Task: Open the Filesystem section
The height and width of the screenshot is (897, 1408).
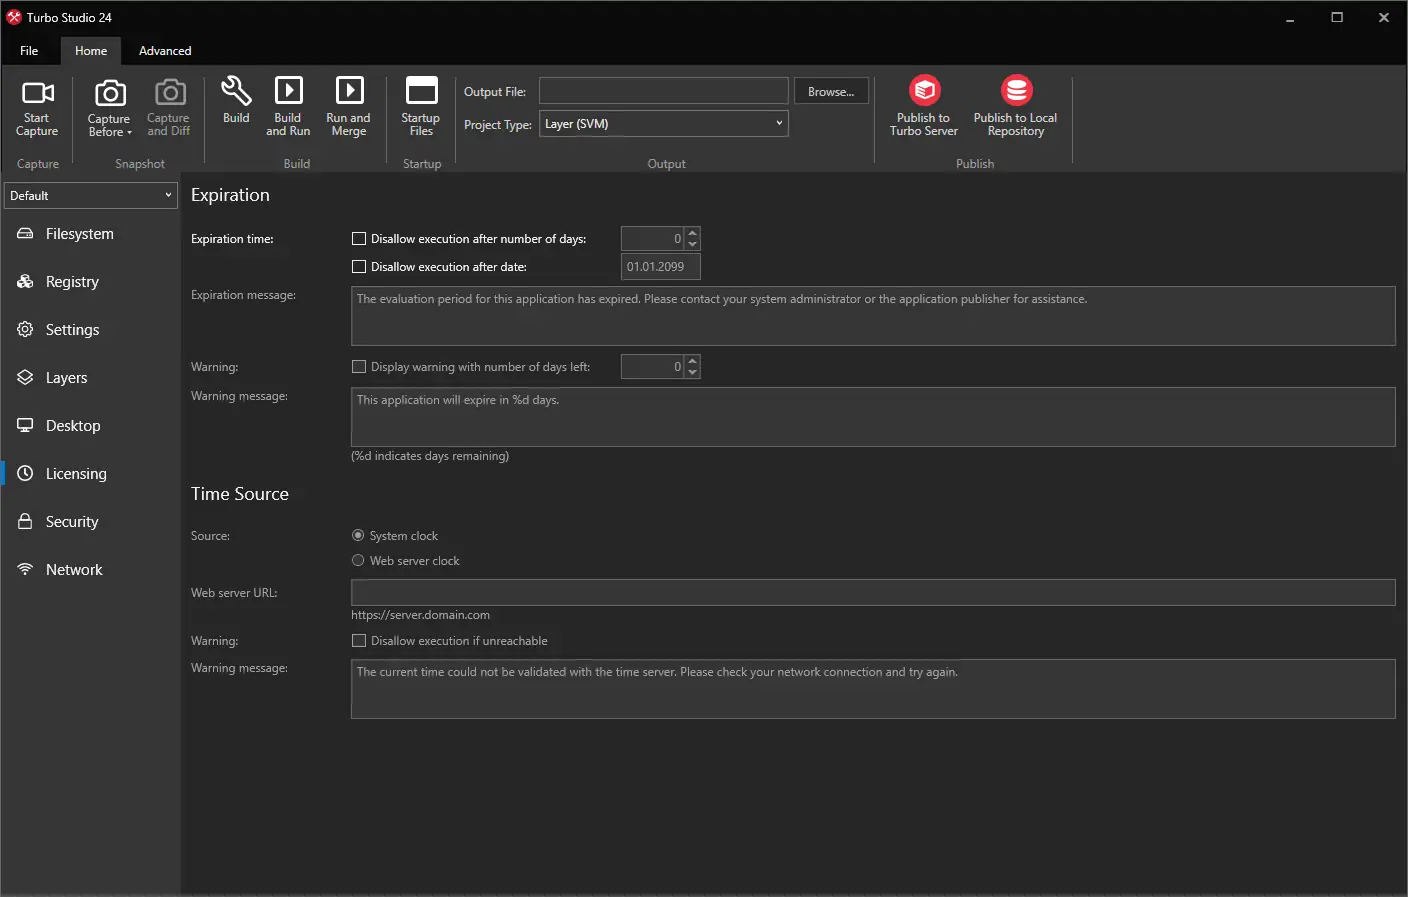Action: [91, 234]
